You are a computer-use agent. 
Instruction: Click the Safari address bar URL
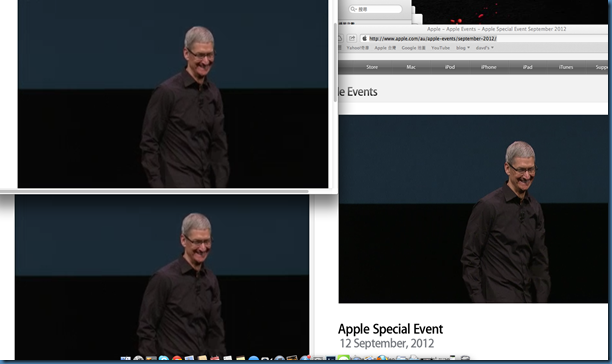(x=432, y=38)
